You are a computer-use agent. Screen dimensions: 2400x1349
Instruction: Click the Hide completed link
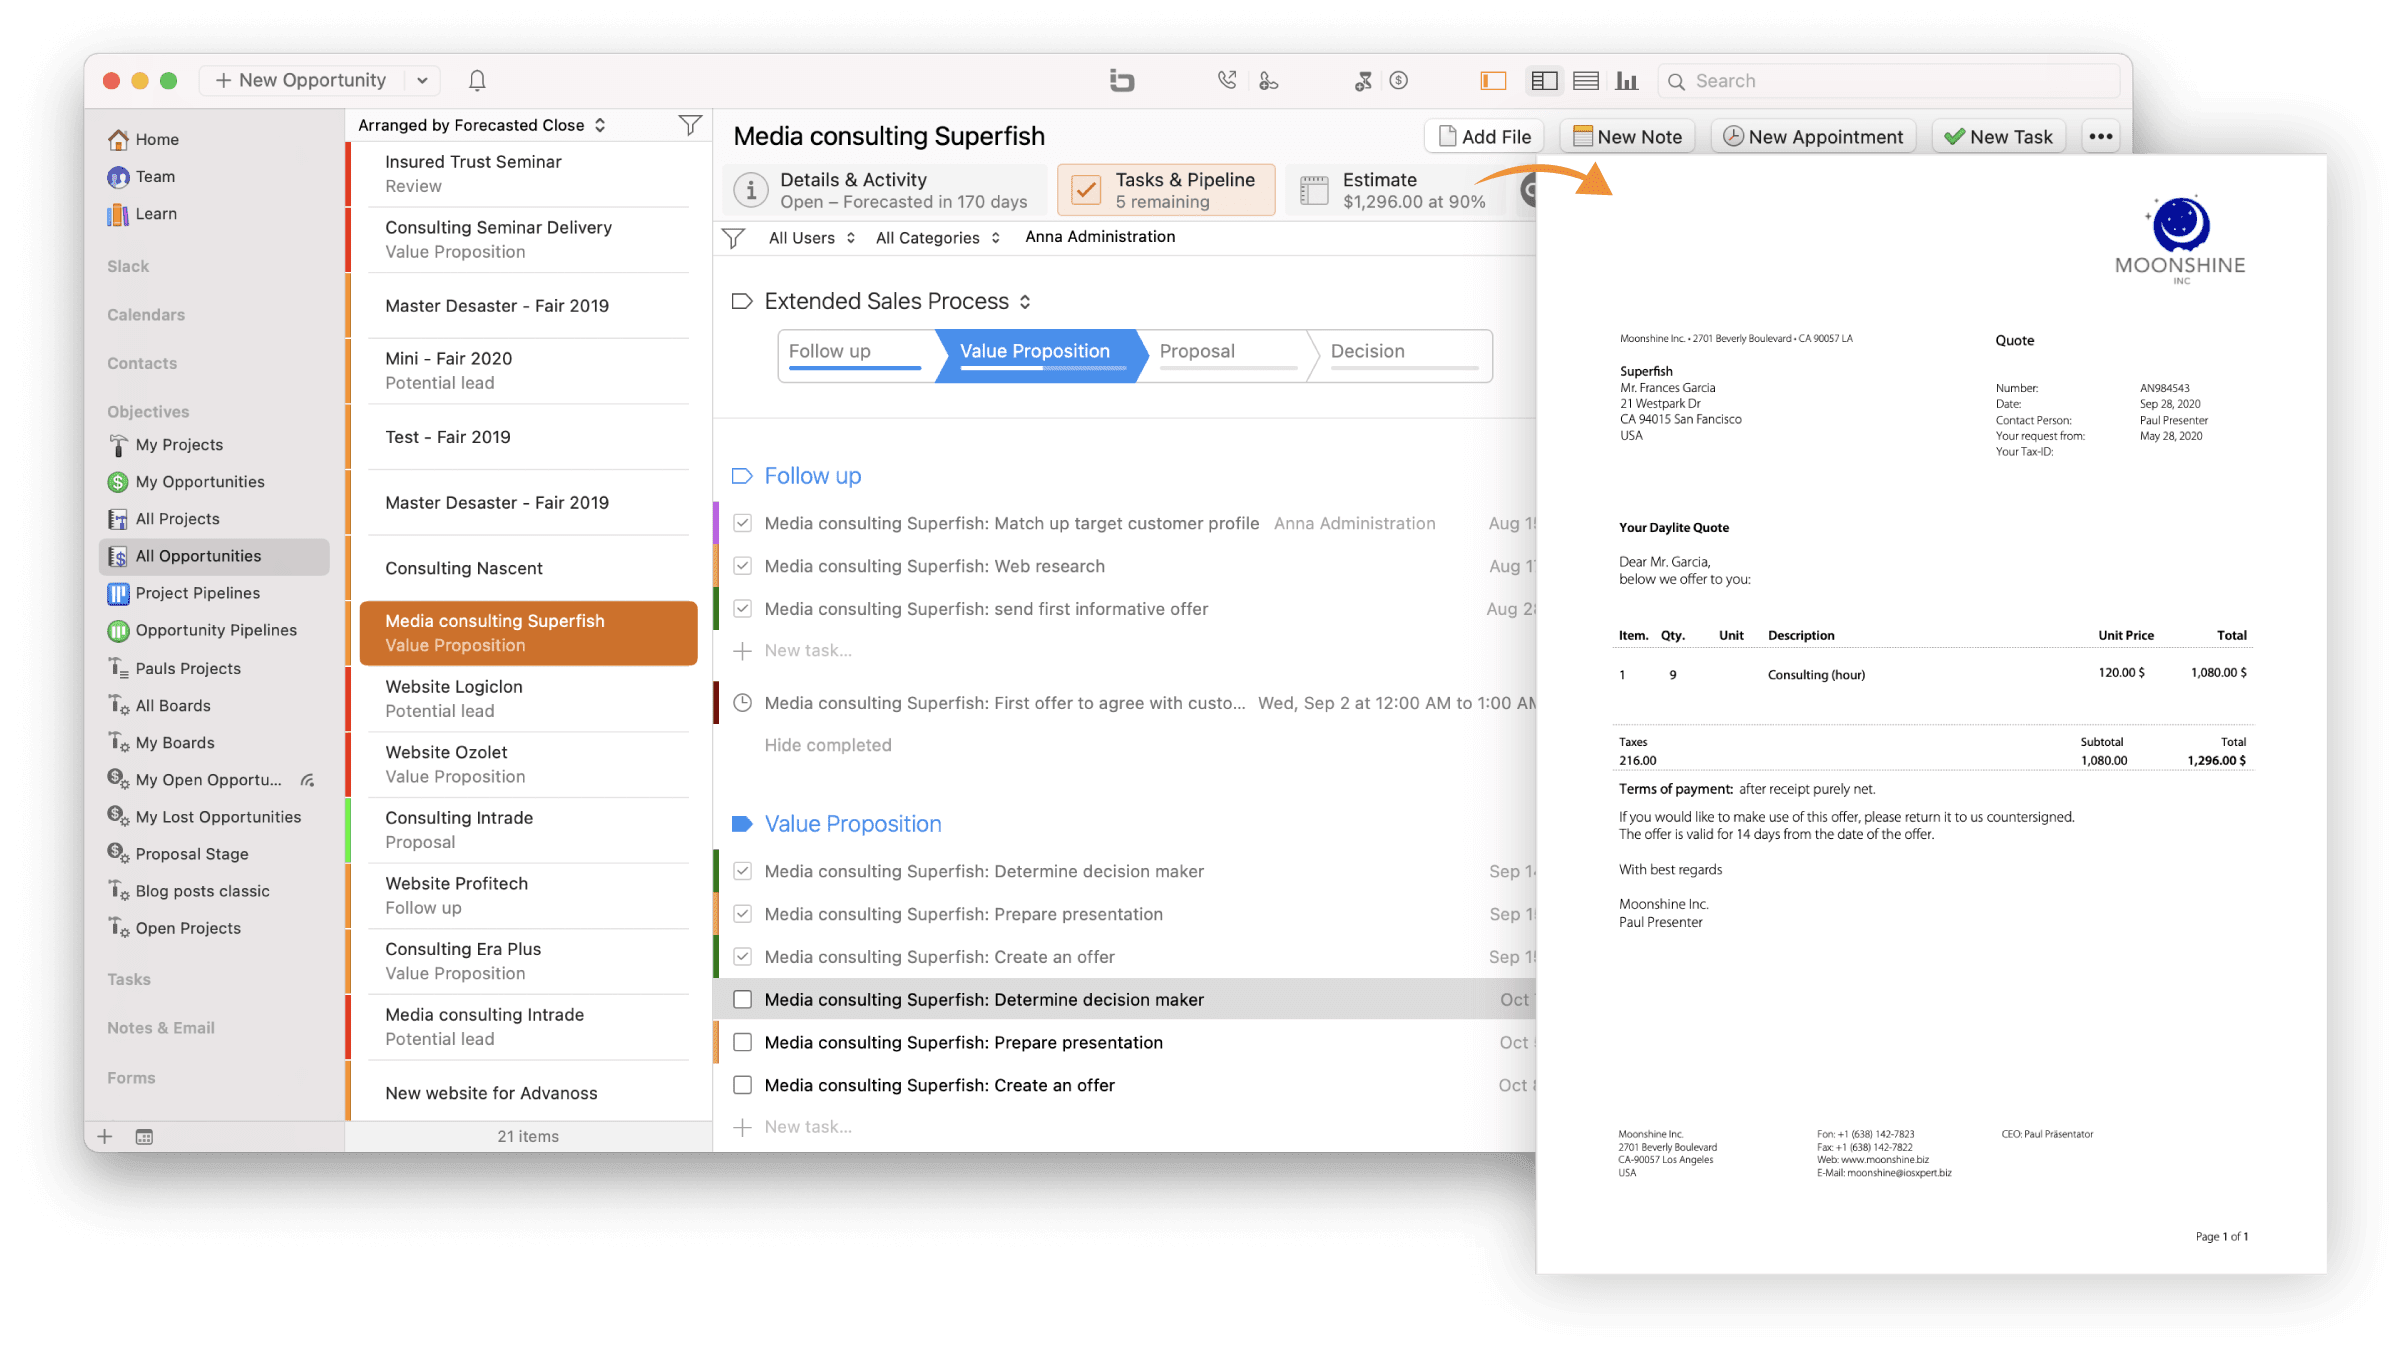point(827,745)
